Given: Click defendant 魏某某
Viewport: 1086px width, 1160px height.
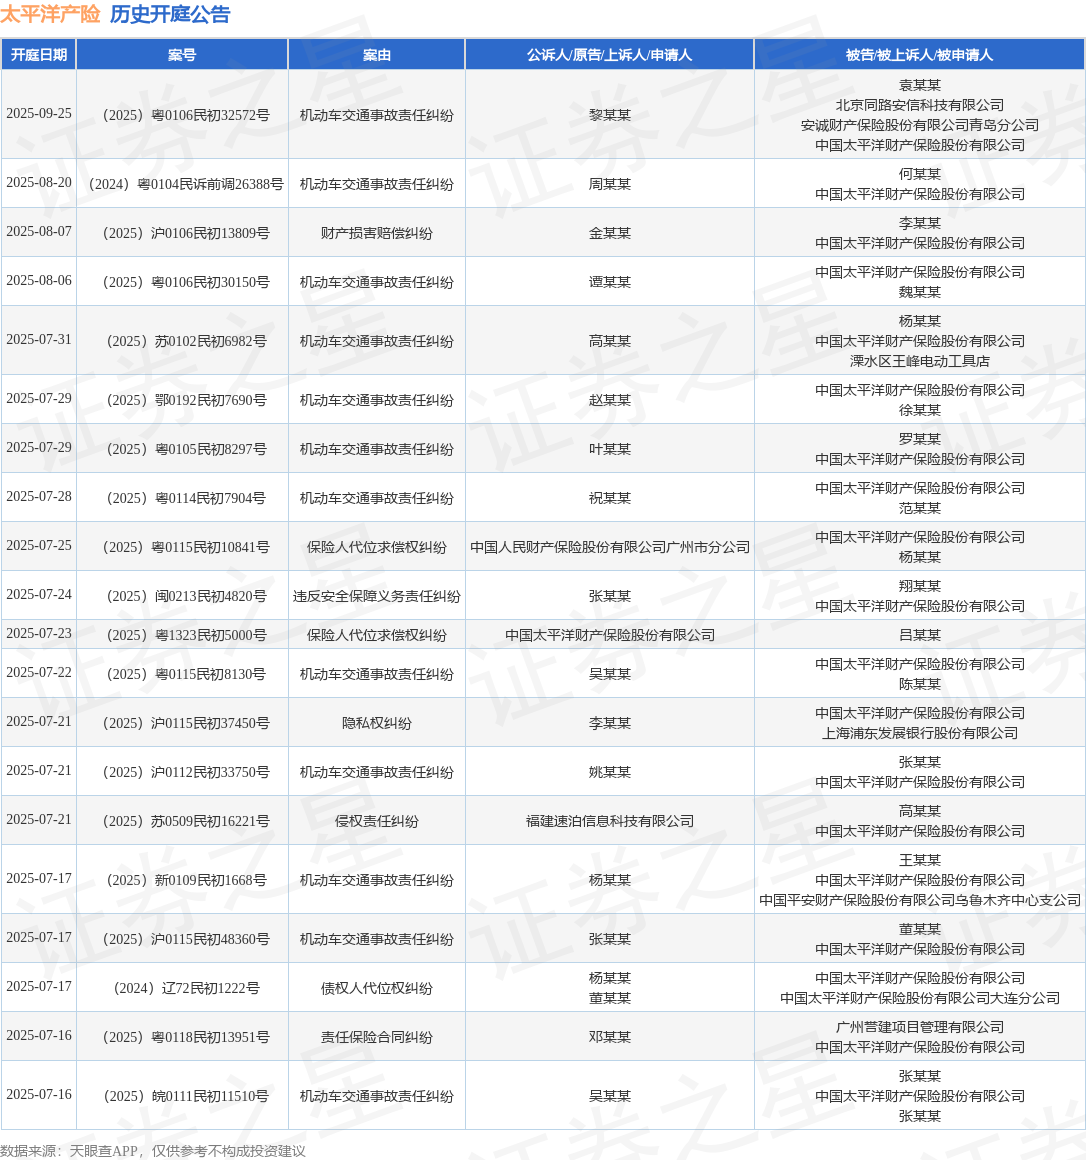Looking at the screenshot, I should click(x=920, y=292).
